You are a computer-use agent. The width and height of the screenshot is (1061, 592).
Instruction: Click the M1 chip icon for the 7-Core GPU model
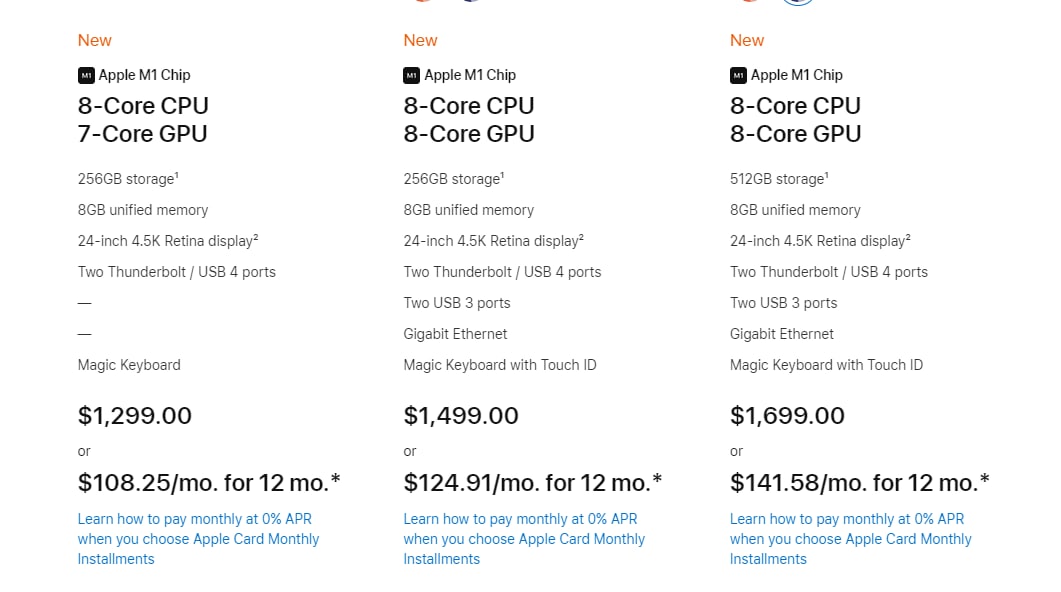click(86, 75)
